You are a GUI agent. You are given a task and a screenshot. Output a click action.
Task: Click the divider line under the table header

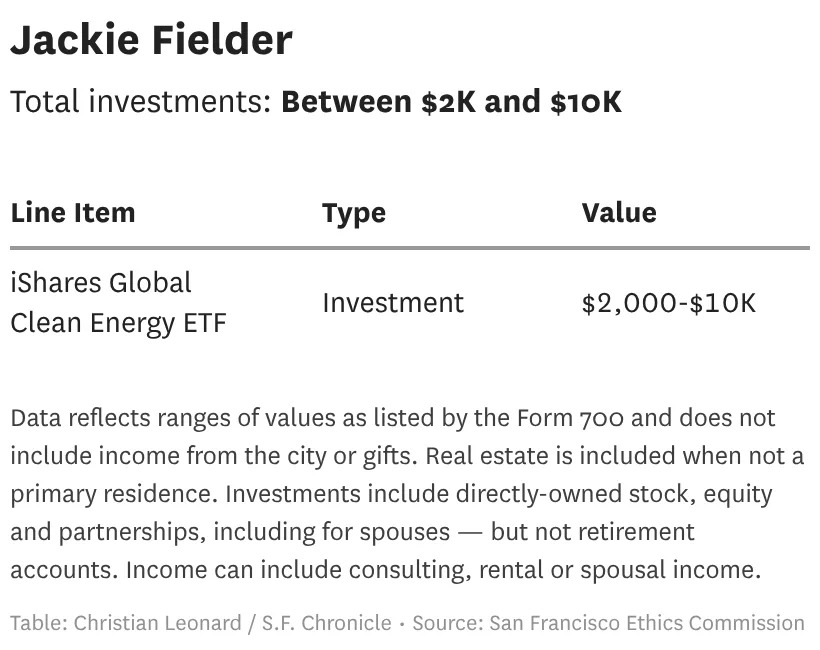click(x=410, y=247)
